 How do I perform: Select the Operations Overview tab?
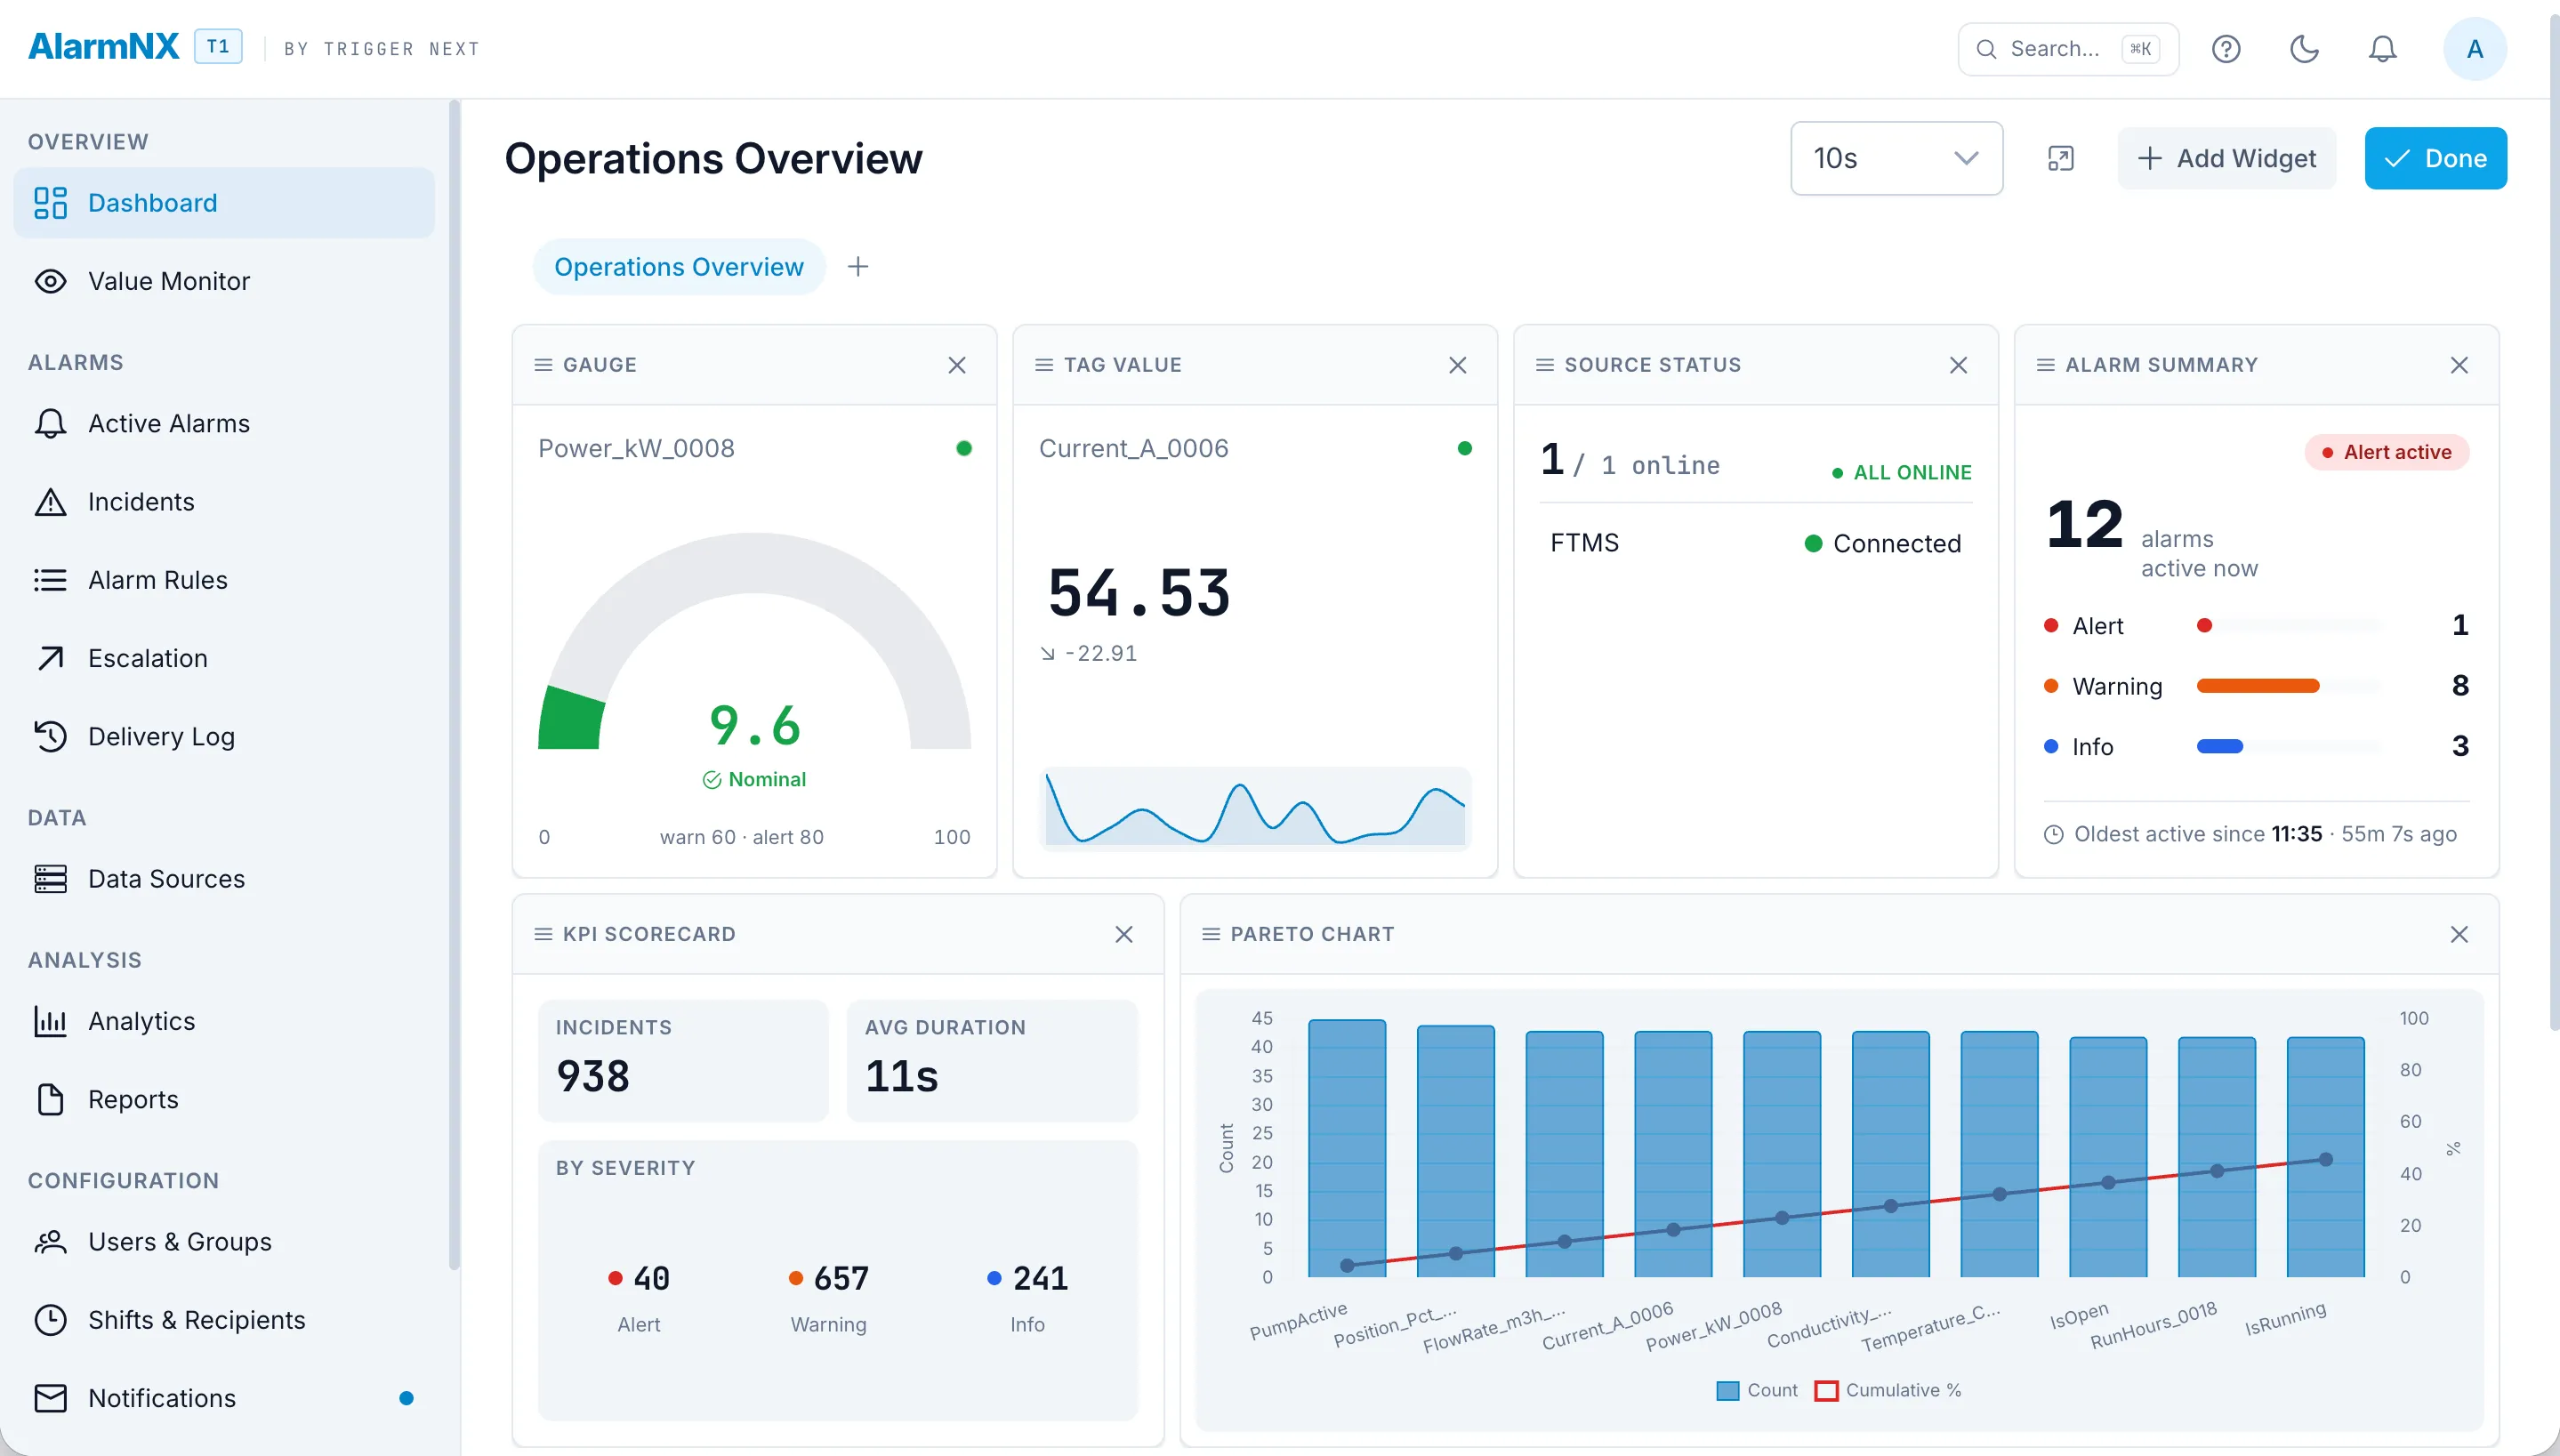coord(679,267)
